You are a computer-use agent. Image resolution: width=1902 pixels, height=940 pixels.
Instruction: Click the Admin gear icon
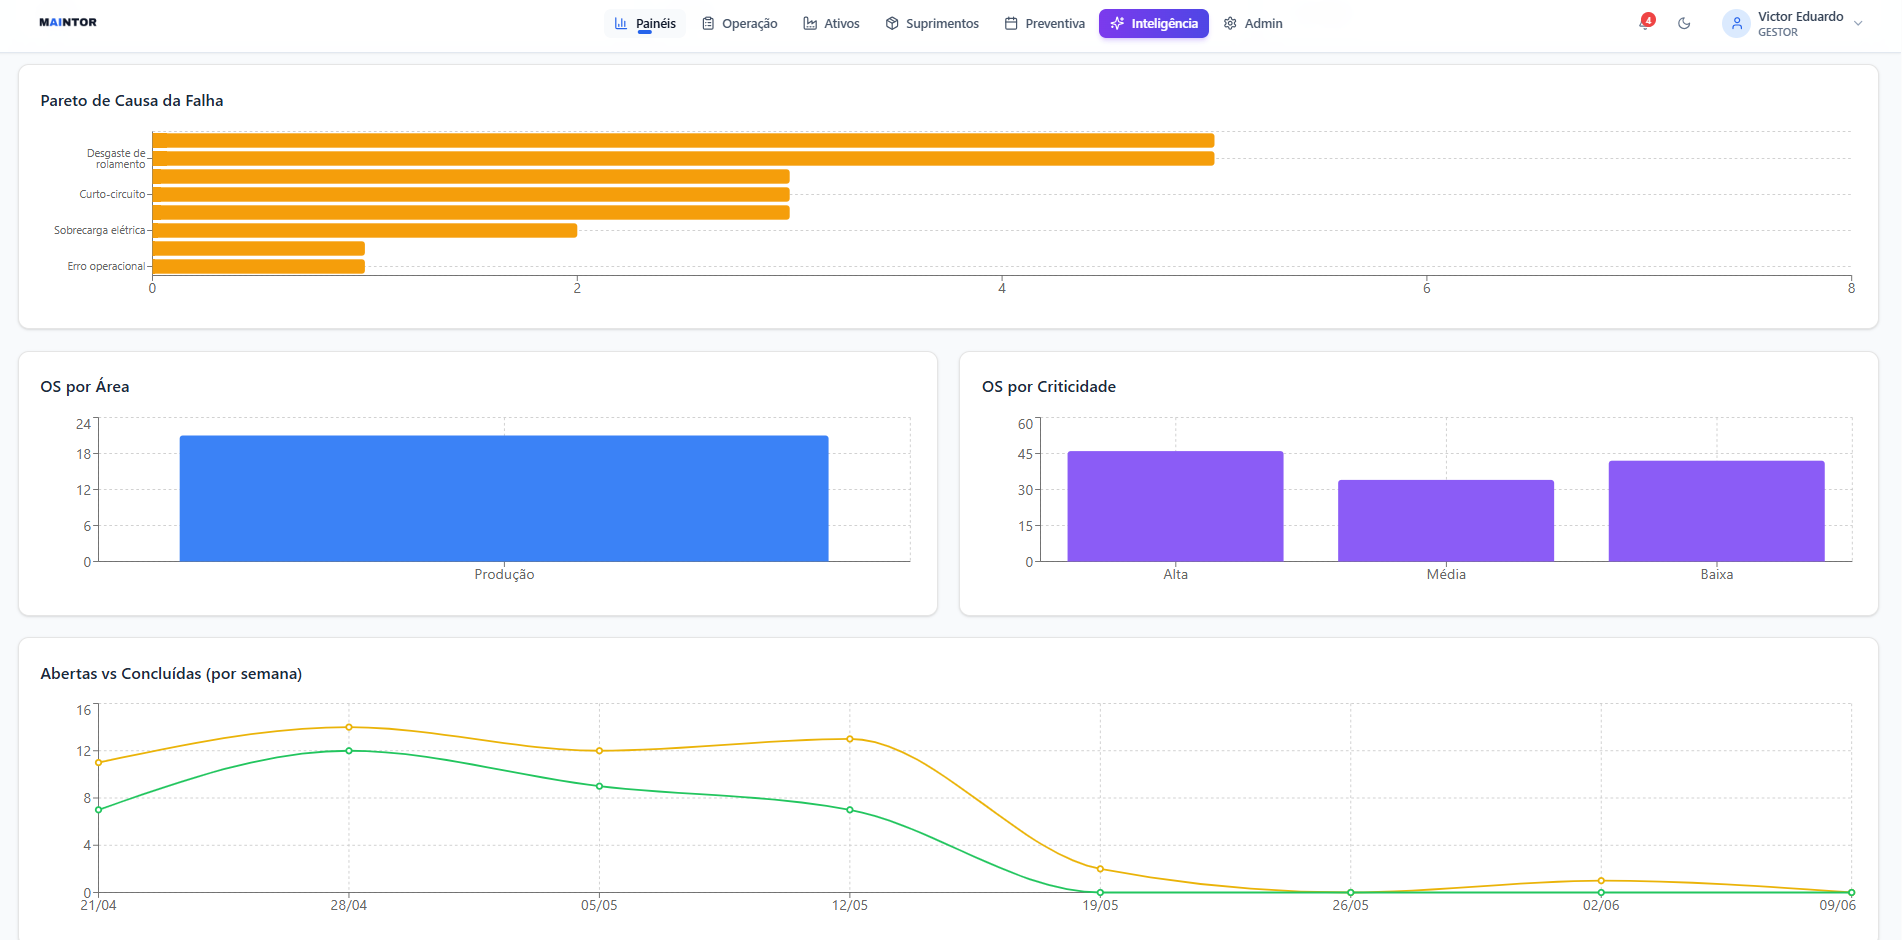point(1230,23)
